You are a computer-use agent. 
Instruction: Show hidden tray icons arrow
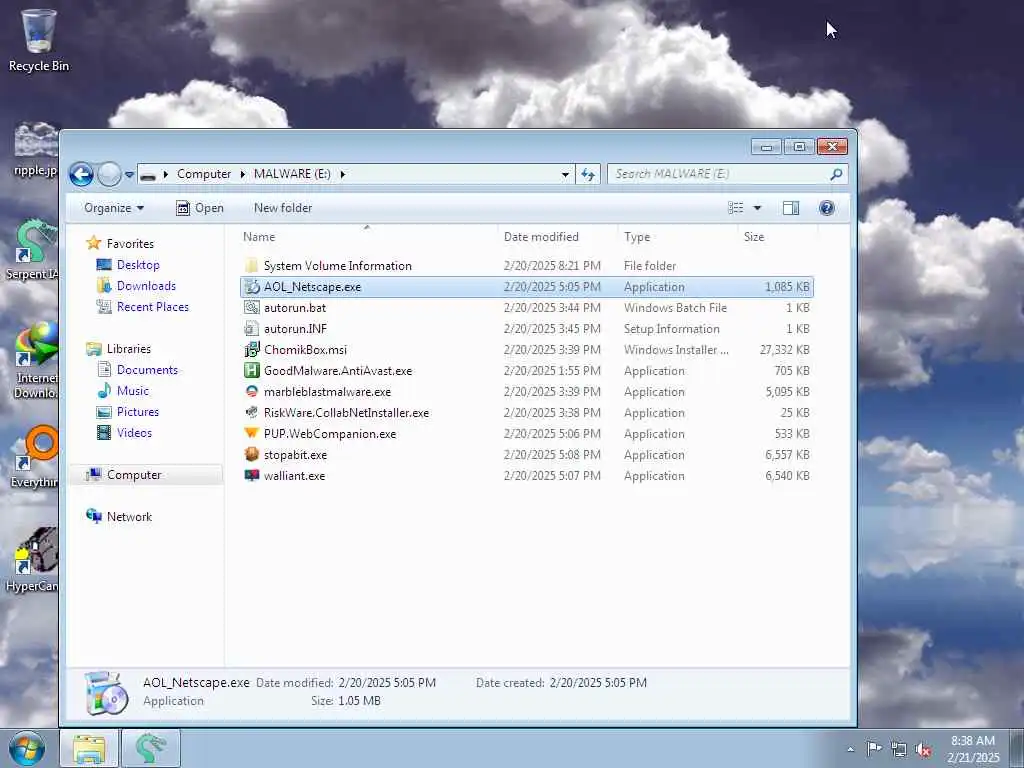[x=850, y=749]
